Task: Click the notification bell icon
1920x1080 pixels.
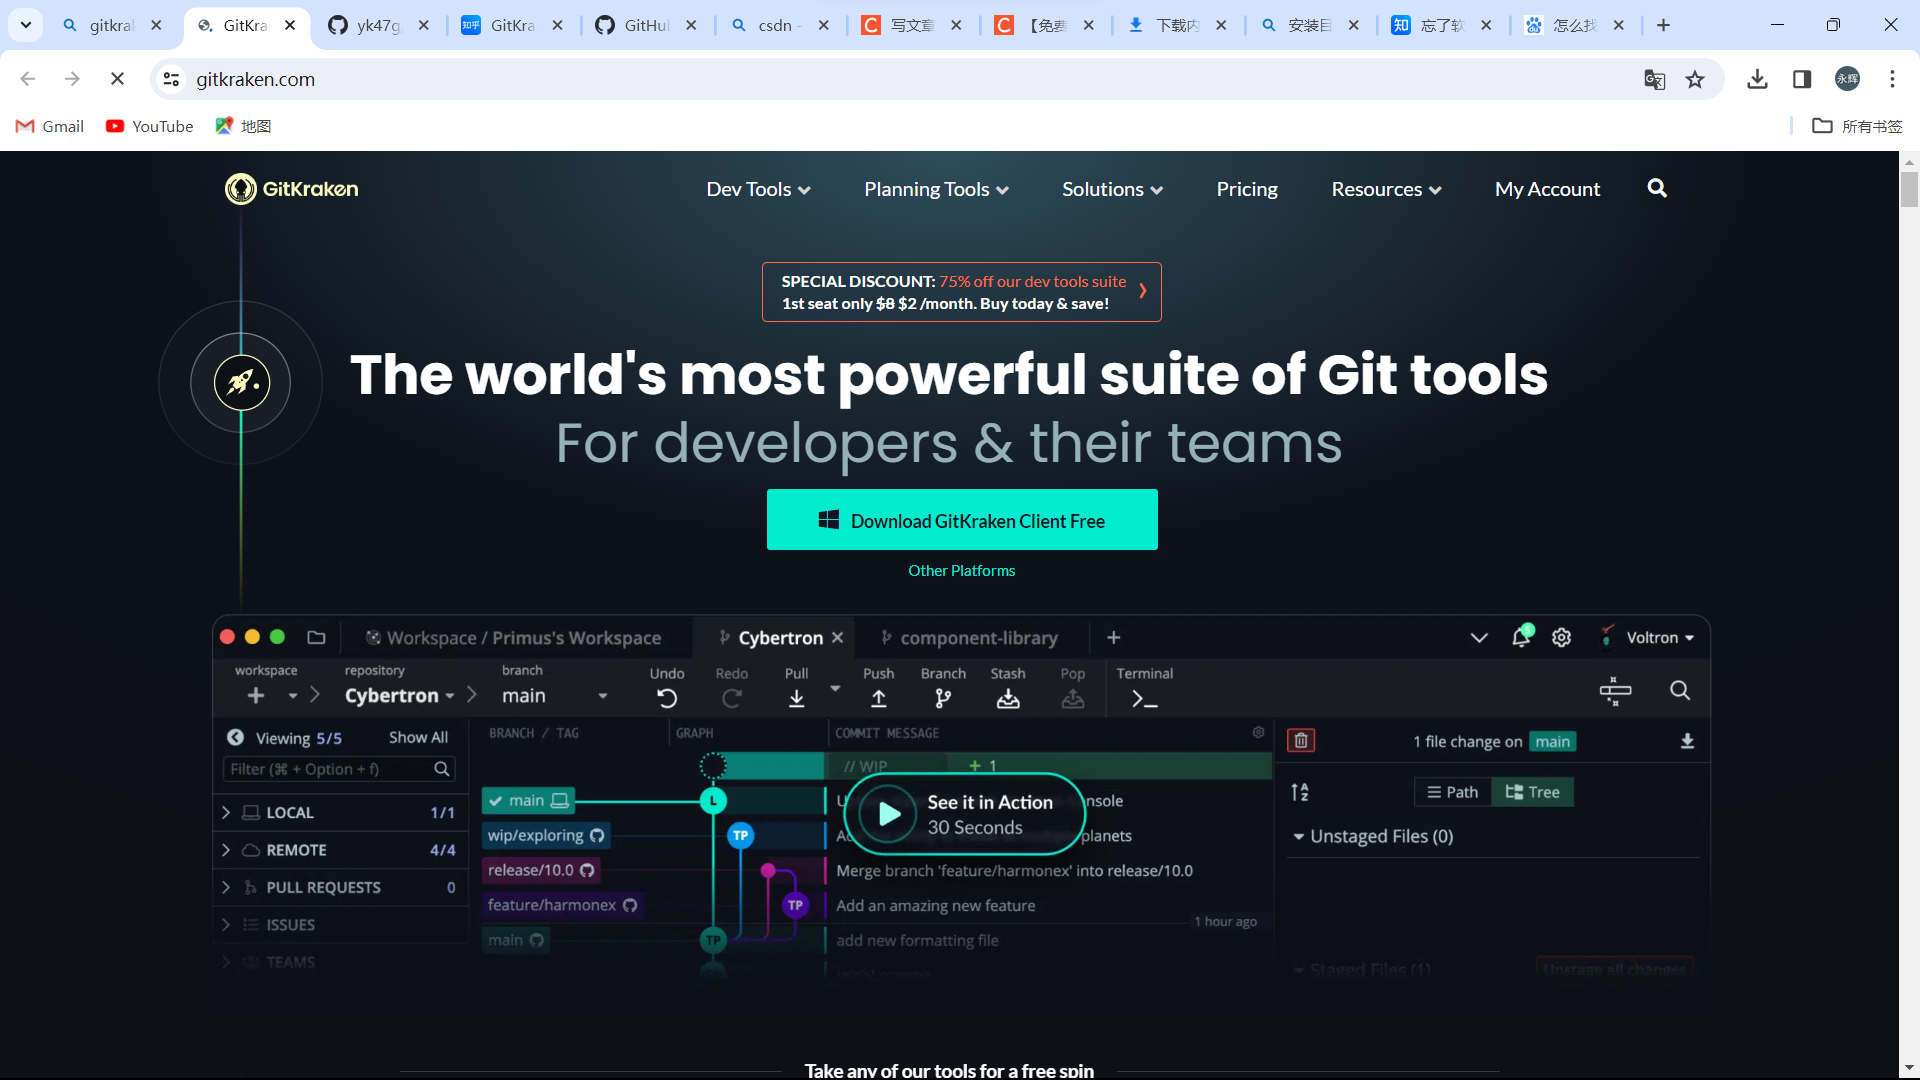Action: point(1521,637)
